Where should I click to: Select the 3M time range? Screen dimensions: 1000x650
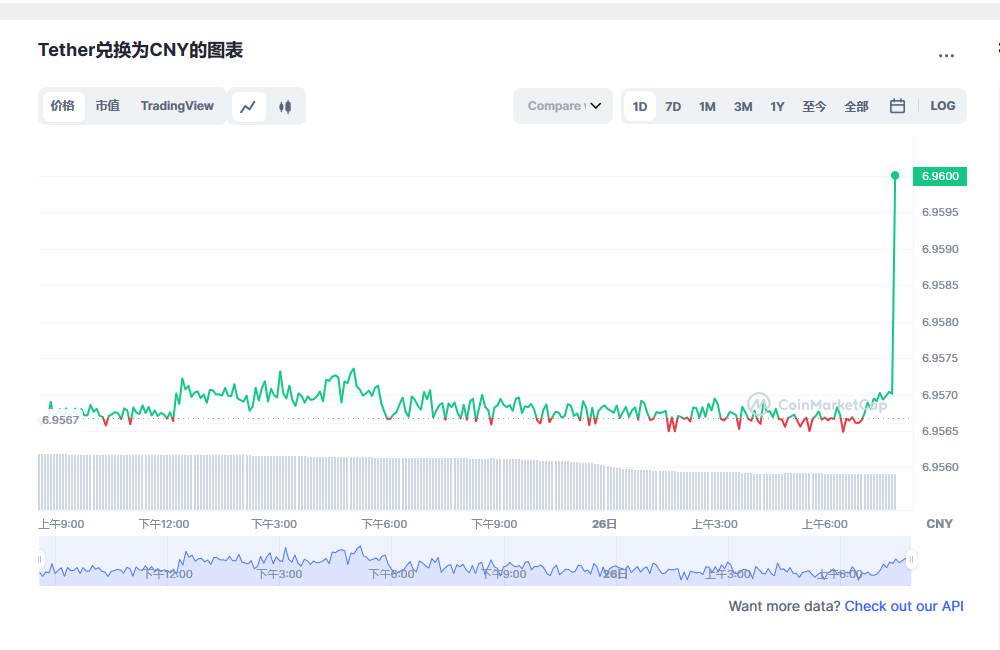[x=743, y=107]
